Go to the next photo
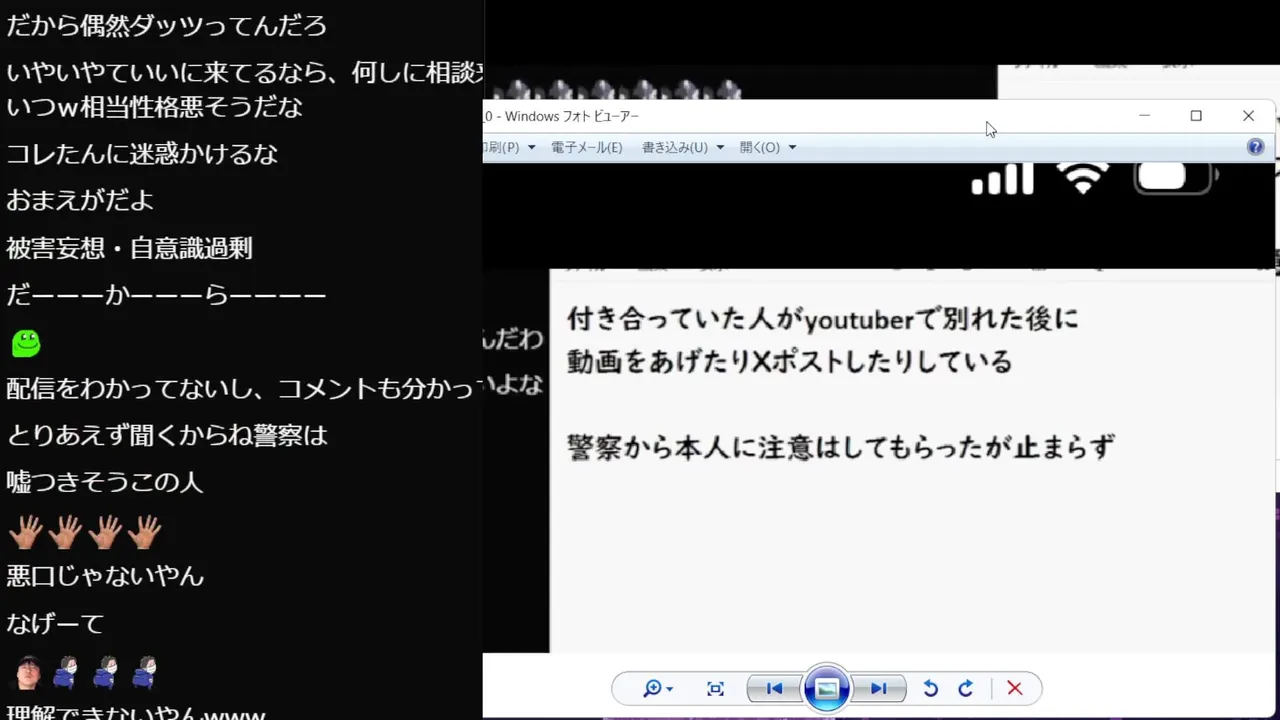The image size is (1280, 720). click(x=879, y=688)
